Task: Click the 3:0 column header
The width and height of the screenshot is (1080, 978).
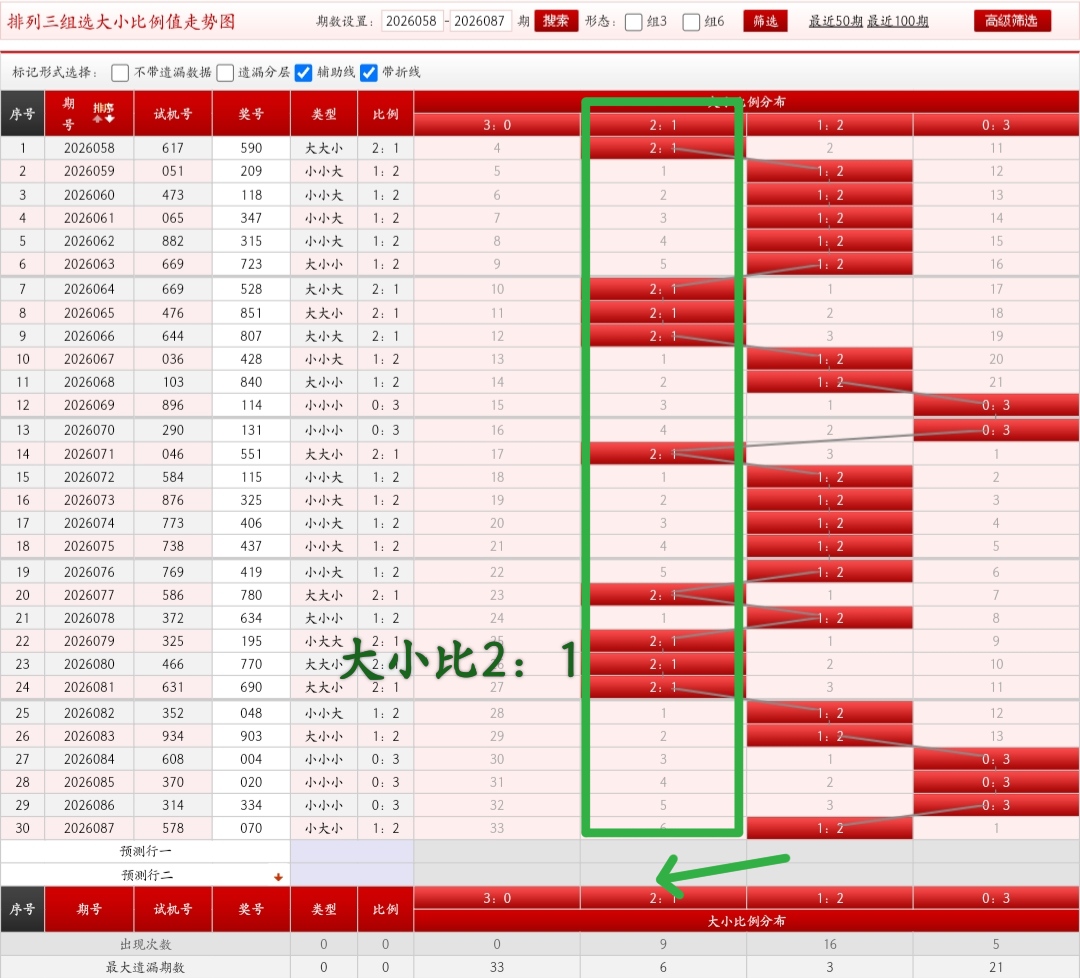Action: [x=496, y=124]
